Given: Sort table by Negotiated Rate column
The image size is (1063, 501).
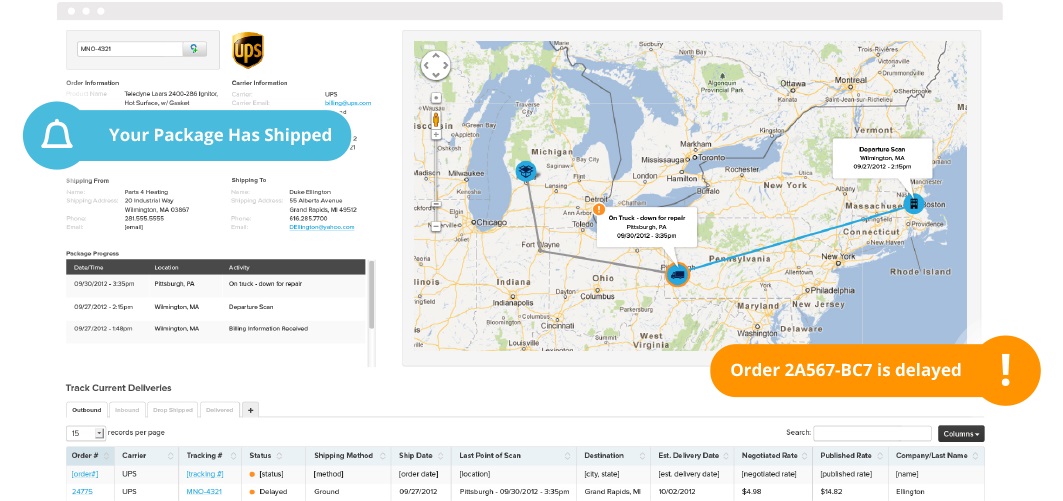Looking at the screenshot, I should (774, 456).
